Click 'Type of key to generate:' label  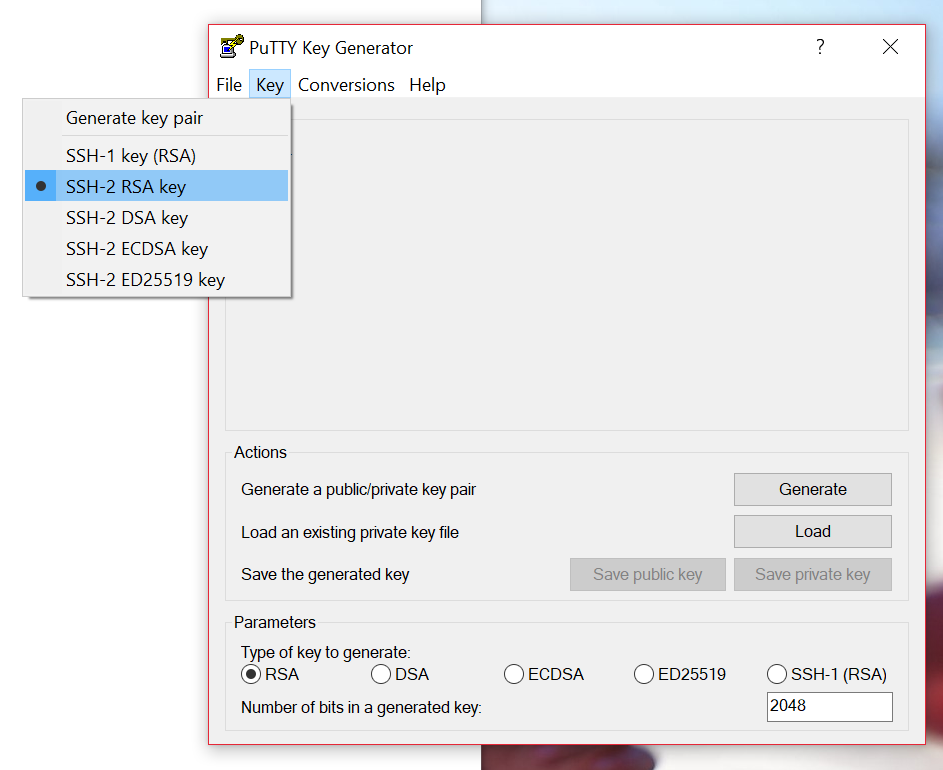click(x=326, y=653)
